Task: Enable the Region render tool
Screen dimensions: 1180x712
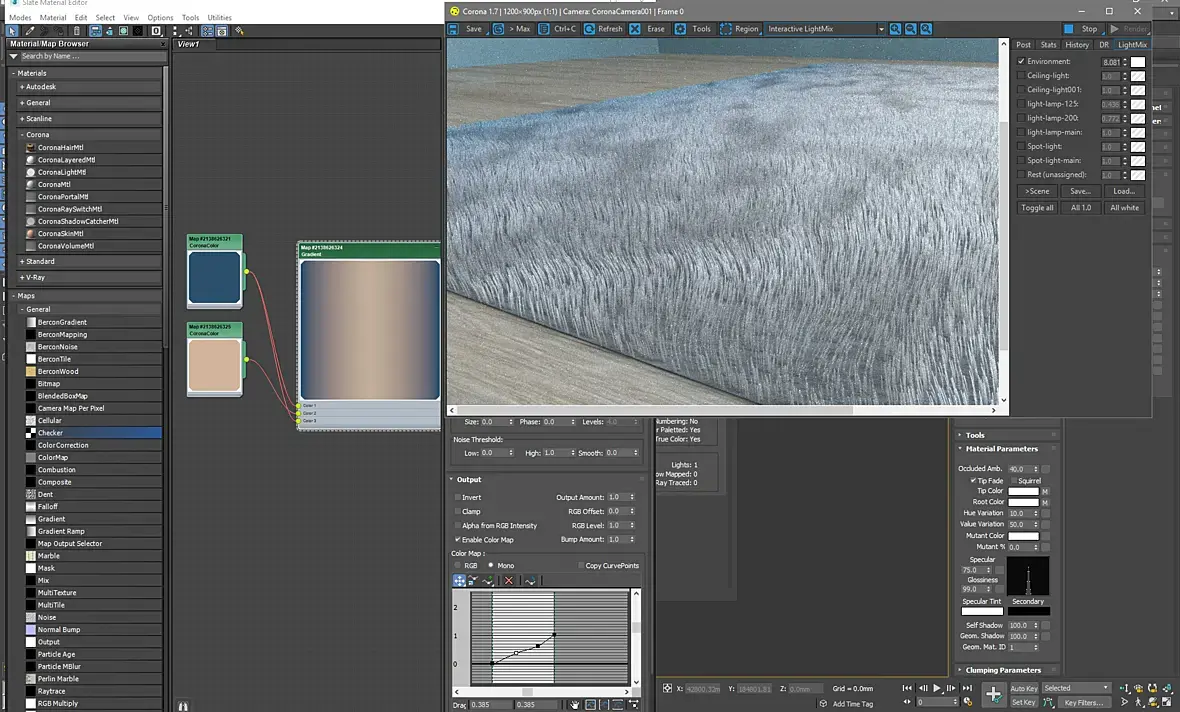Action: (x=725, y=29)
